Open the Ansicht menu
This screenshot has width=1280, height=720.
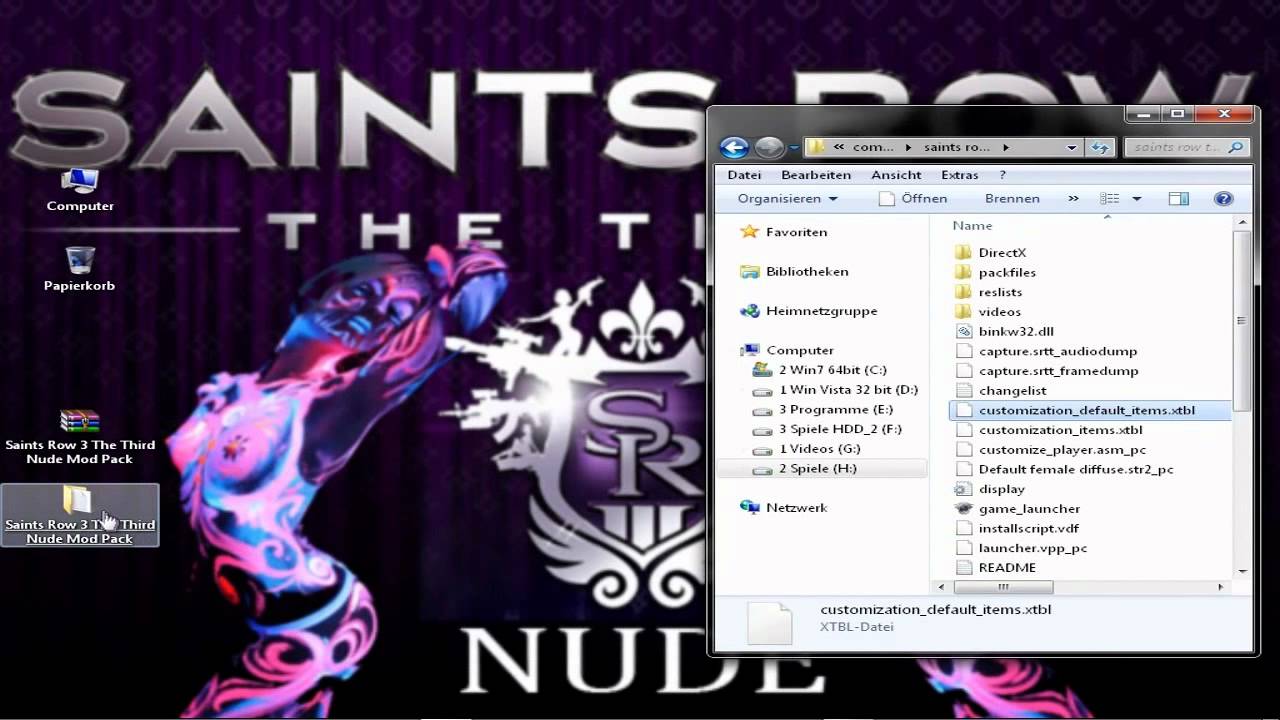click(x=896, y=175)
